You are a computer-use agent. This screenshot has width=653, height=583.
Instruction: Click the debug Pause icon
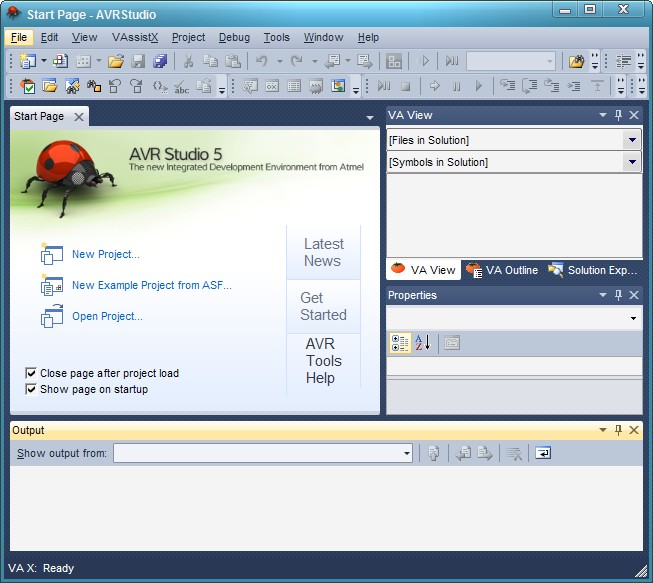[456, 86]
